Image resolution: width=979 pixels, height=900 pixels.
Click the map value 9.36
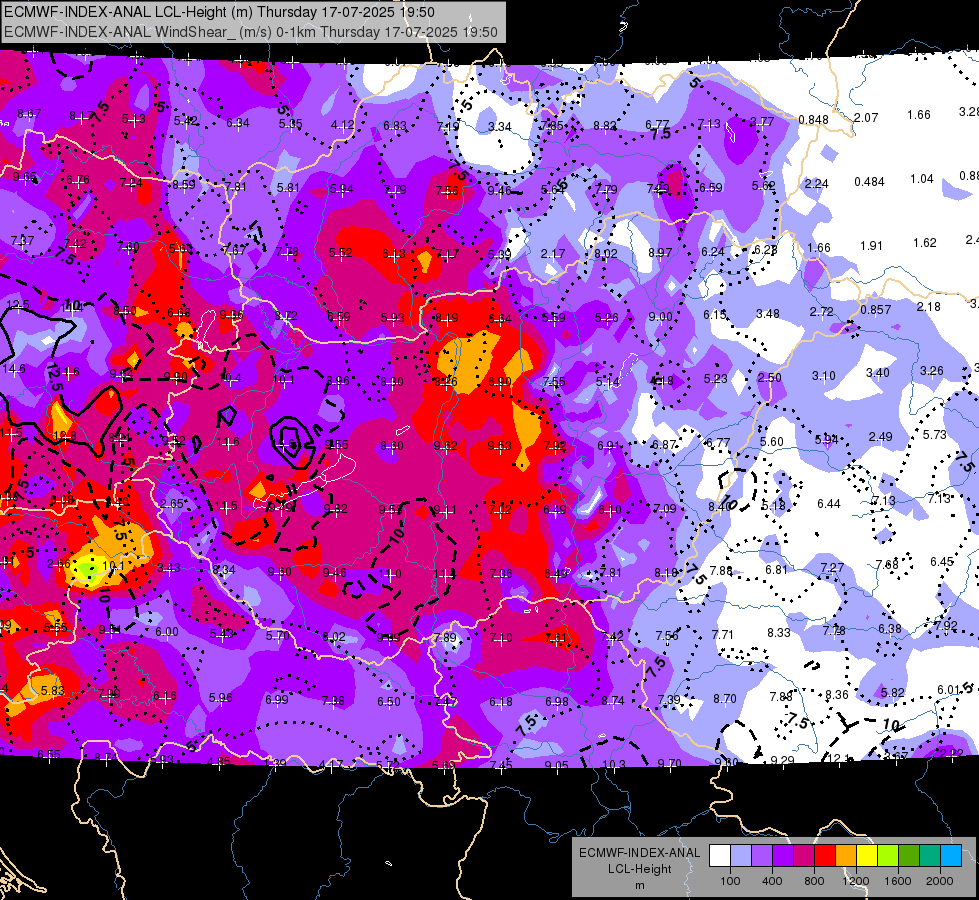coord(232,315)
